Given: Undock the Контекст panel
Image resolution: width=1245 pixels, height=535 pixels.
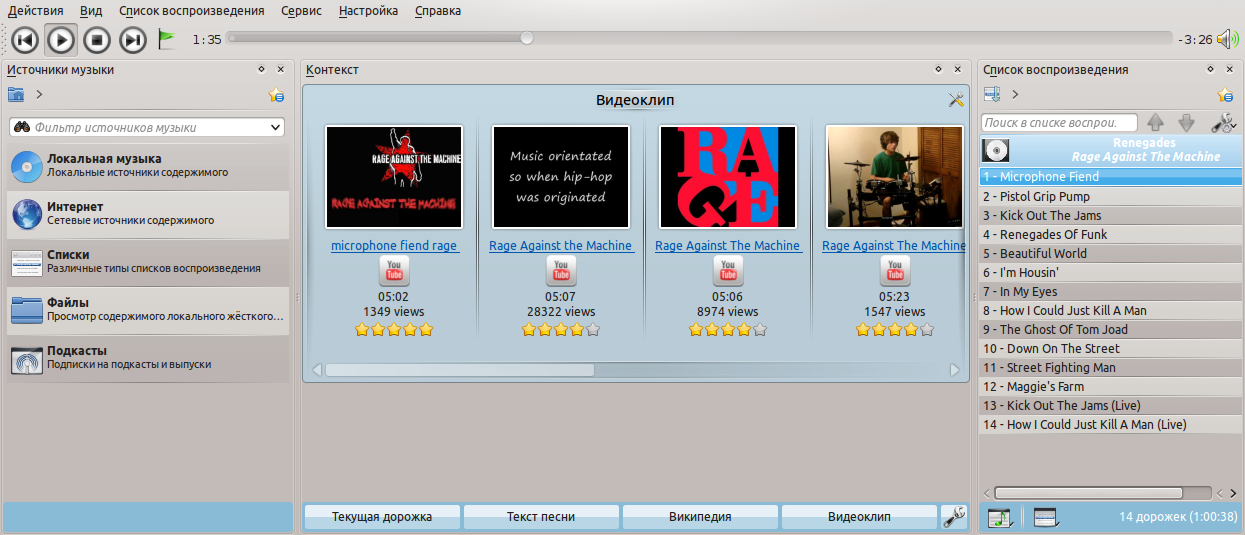Looking at the screenshot, I should tap(938, 69).
